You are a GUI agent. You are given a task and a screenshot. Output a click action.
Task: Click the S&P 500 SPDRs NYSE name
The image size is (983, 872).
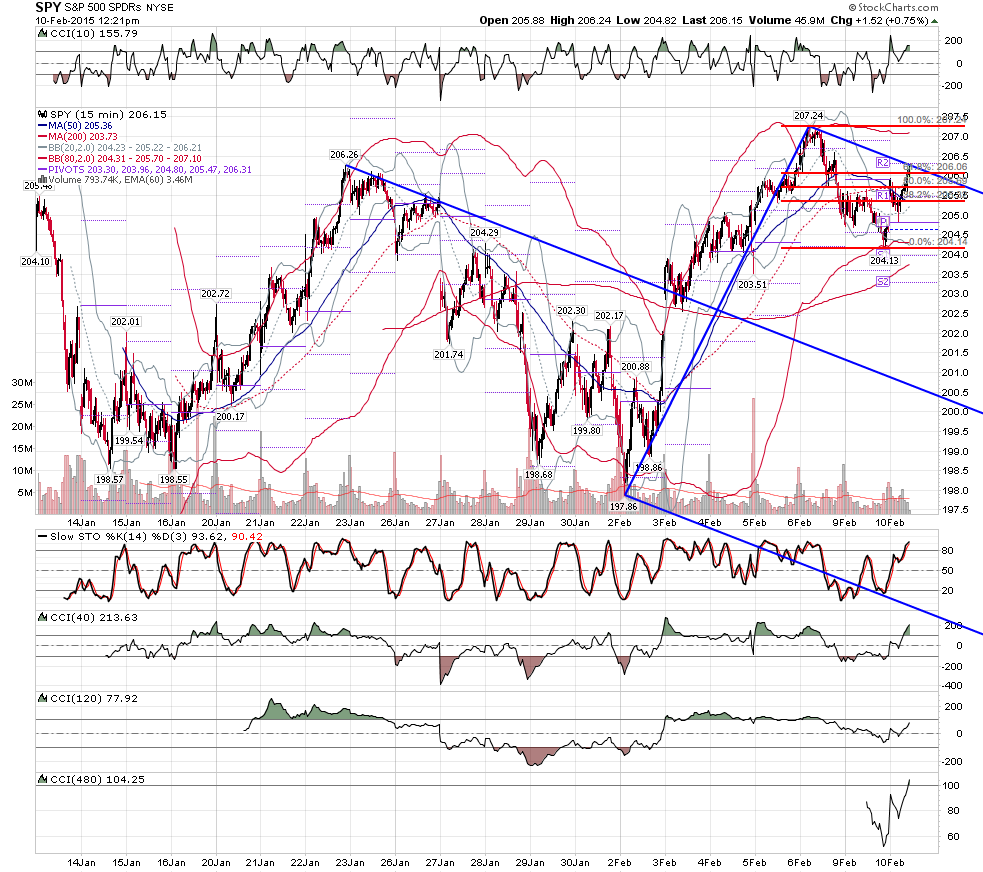click(x=119, y=8)
